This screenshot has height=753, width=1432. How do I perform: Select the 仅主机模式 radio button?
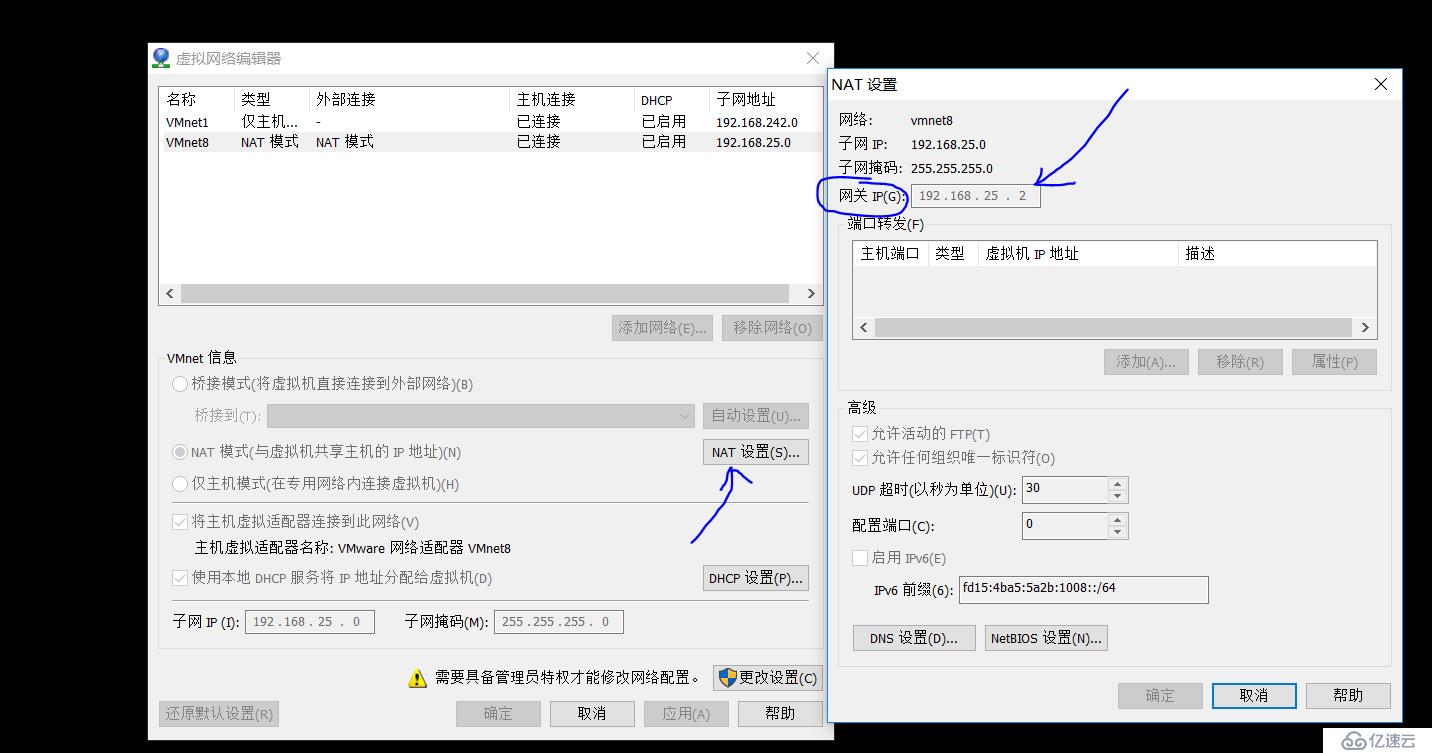pyautogui.click(x=180, y=484)
